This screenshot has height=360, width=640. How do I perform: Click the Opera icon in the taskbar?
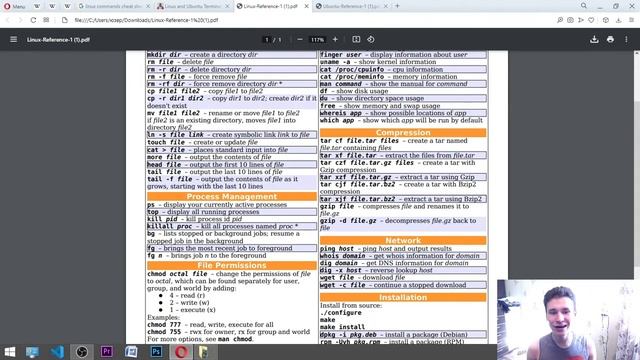click(x=181, y=352)
